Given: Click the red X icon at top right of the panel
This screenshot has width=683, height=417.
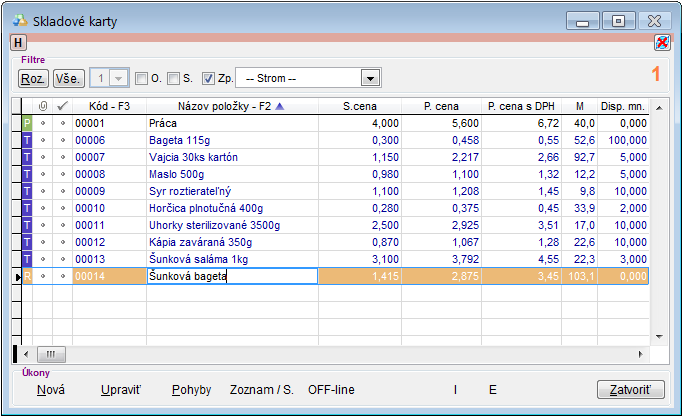Looking at the screenshot, I should click(x=662, y=42).
